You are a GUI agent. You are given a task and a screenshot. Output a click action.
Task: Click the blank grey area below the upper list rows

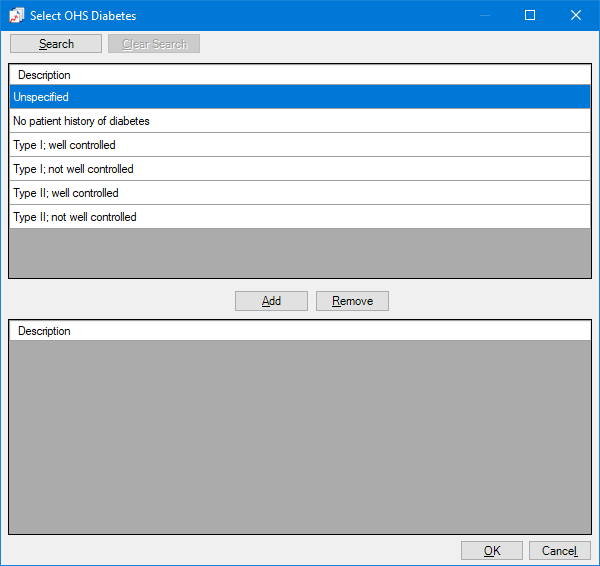(299, 252)
